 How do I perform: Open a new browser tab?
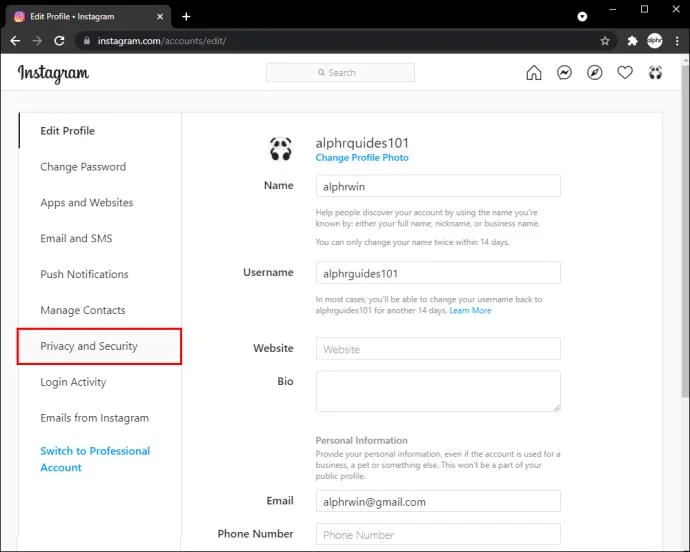[186, 17]
